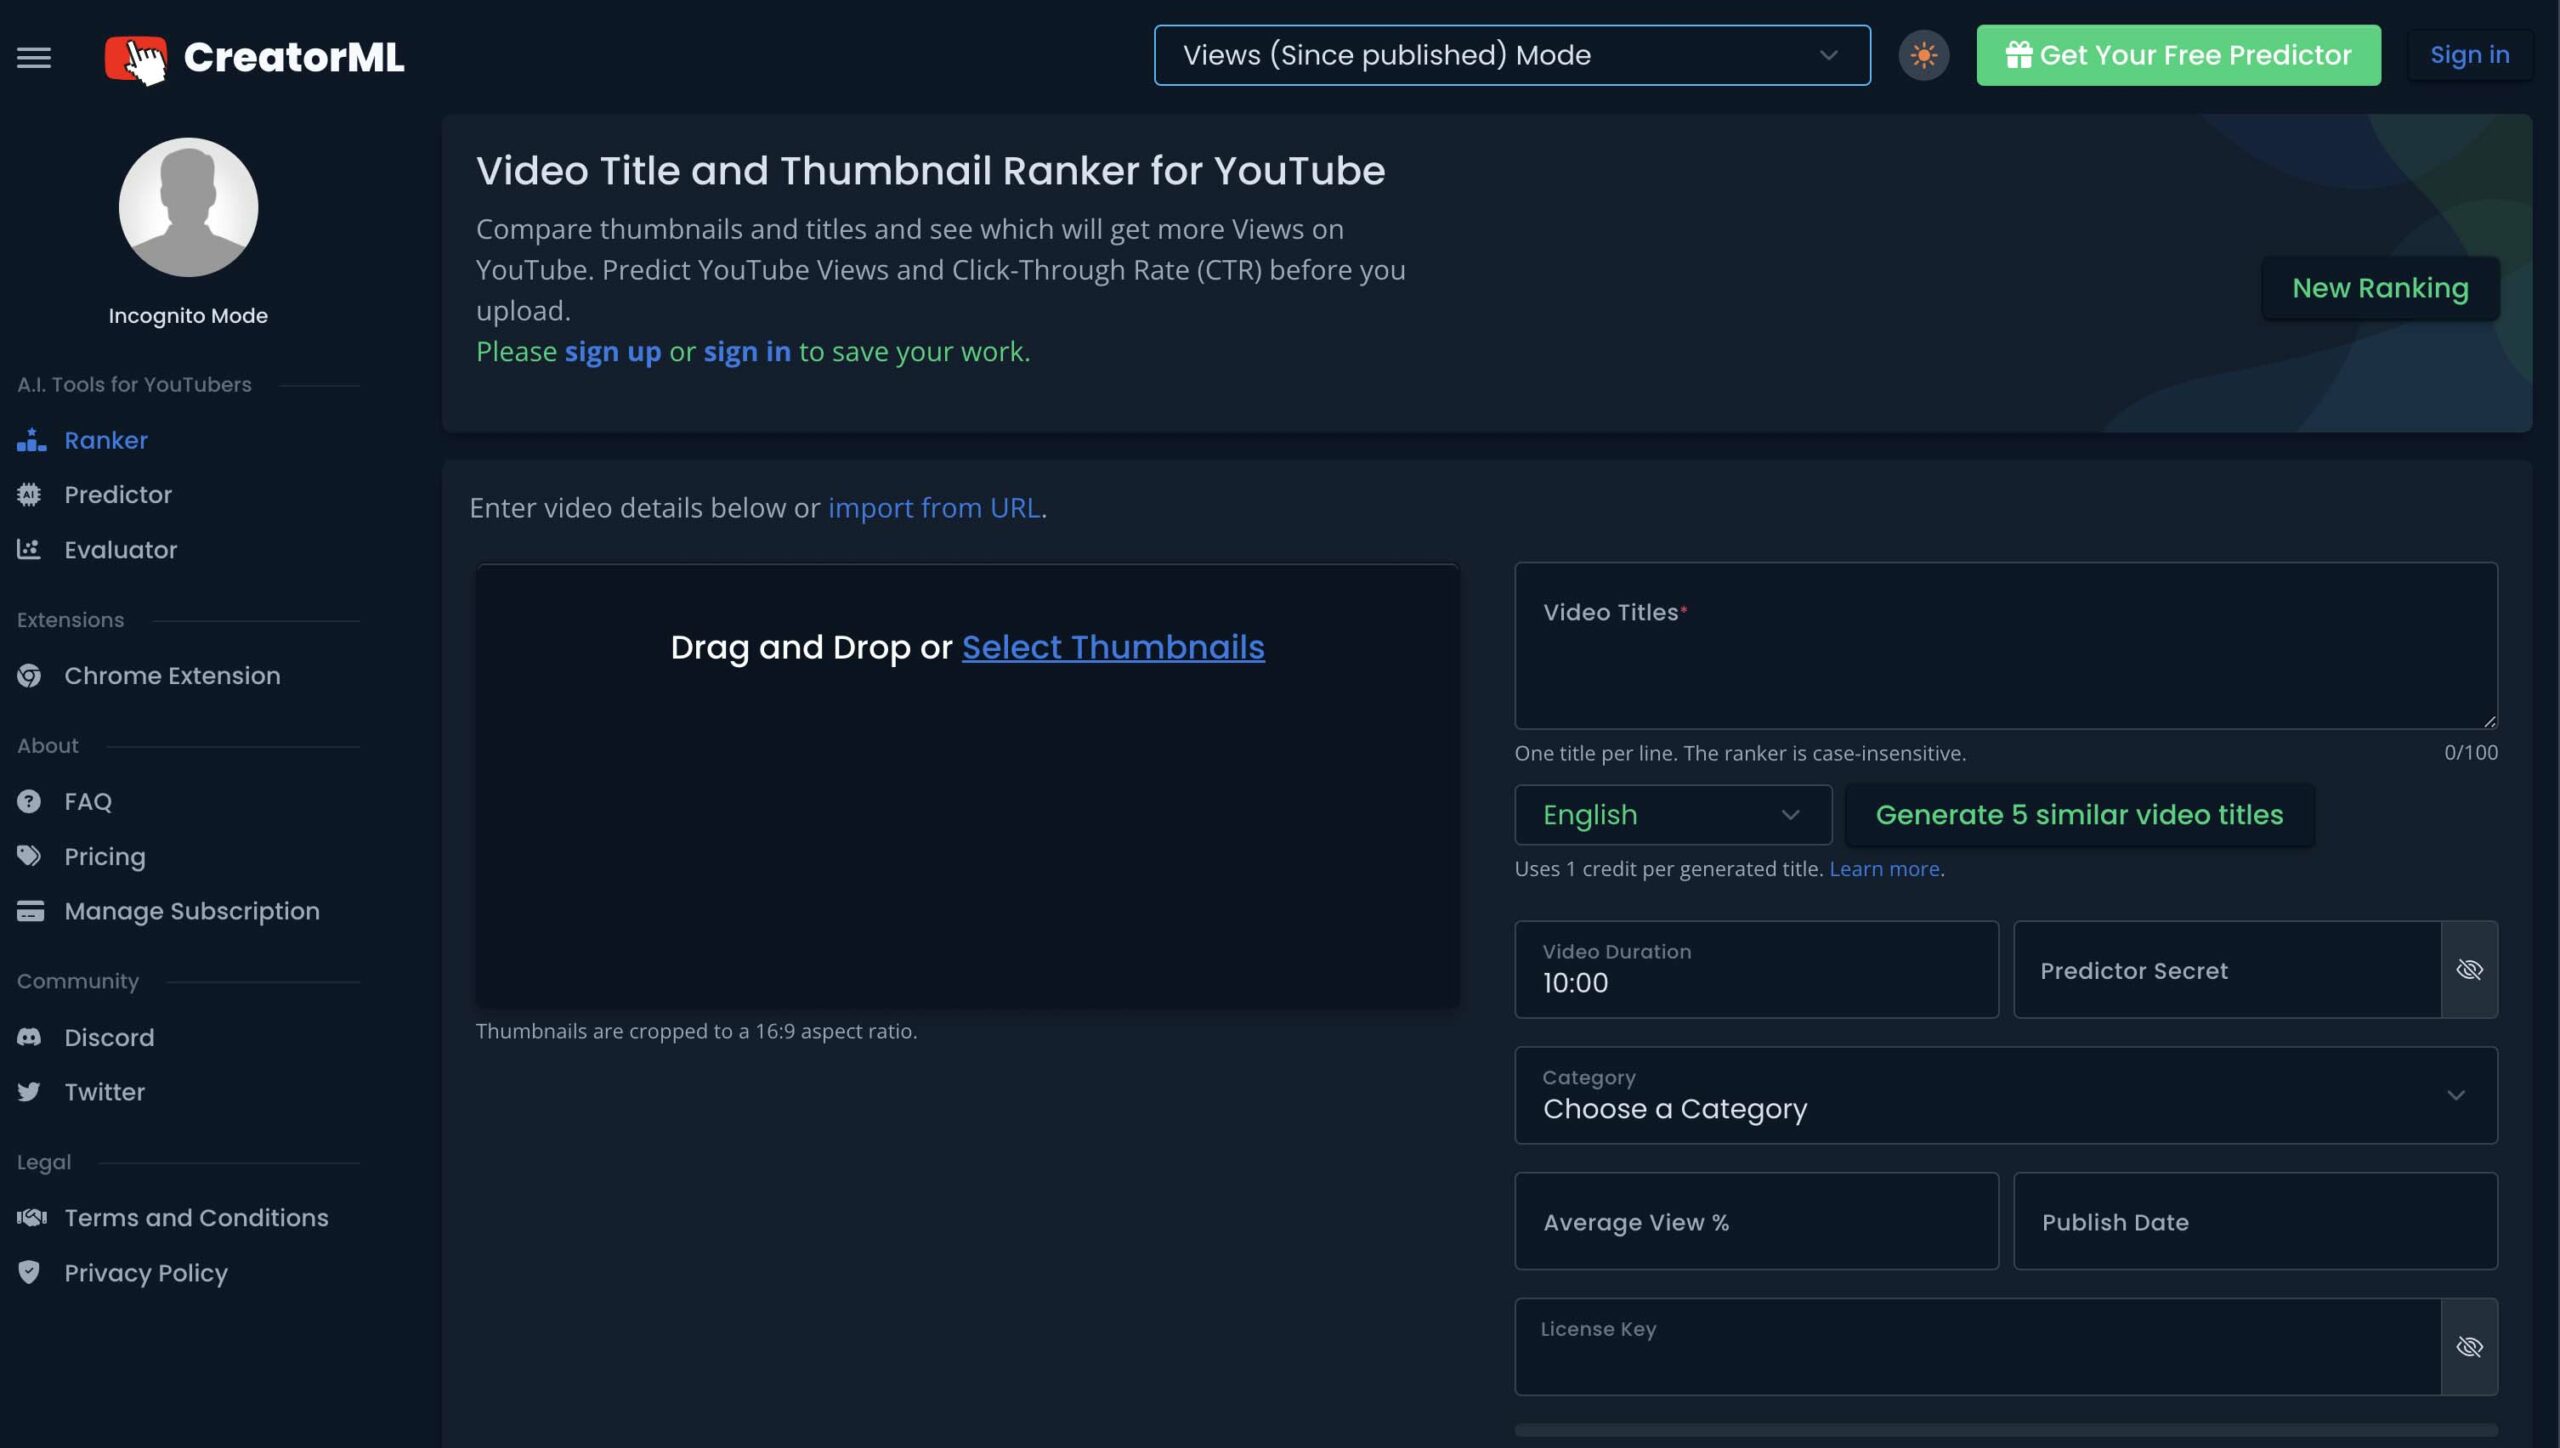Click the Pricing tag icon
The height and width of the screenshot is (1448, 2560).
pyautogui.click(x=30, y=856)
